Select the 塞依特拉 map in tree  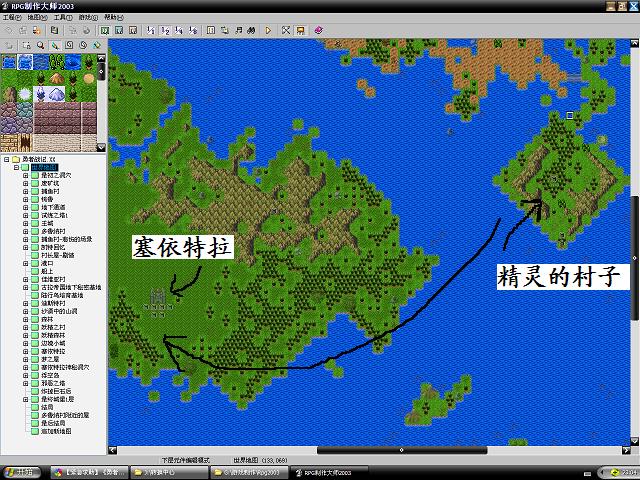coord(53,351)
